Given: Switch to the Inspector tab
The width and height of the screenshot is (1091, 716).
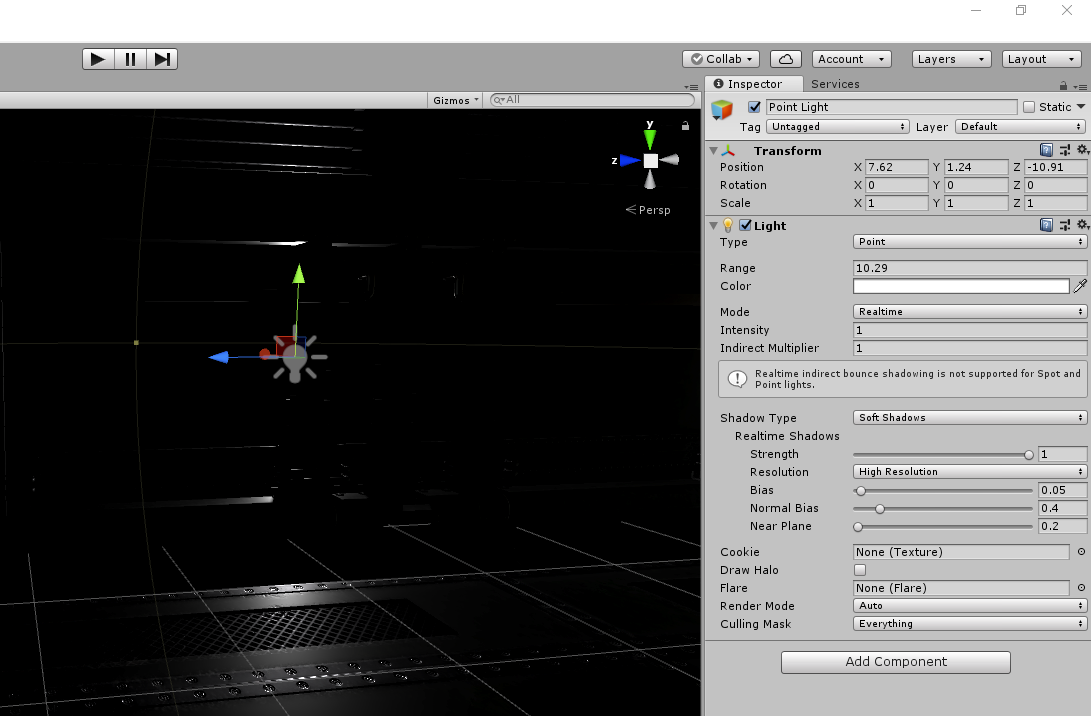Looking at the screenshot, I should 754,84.
